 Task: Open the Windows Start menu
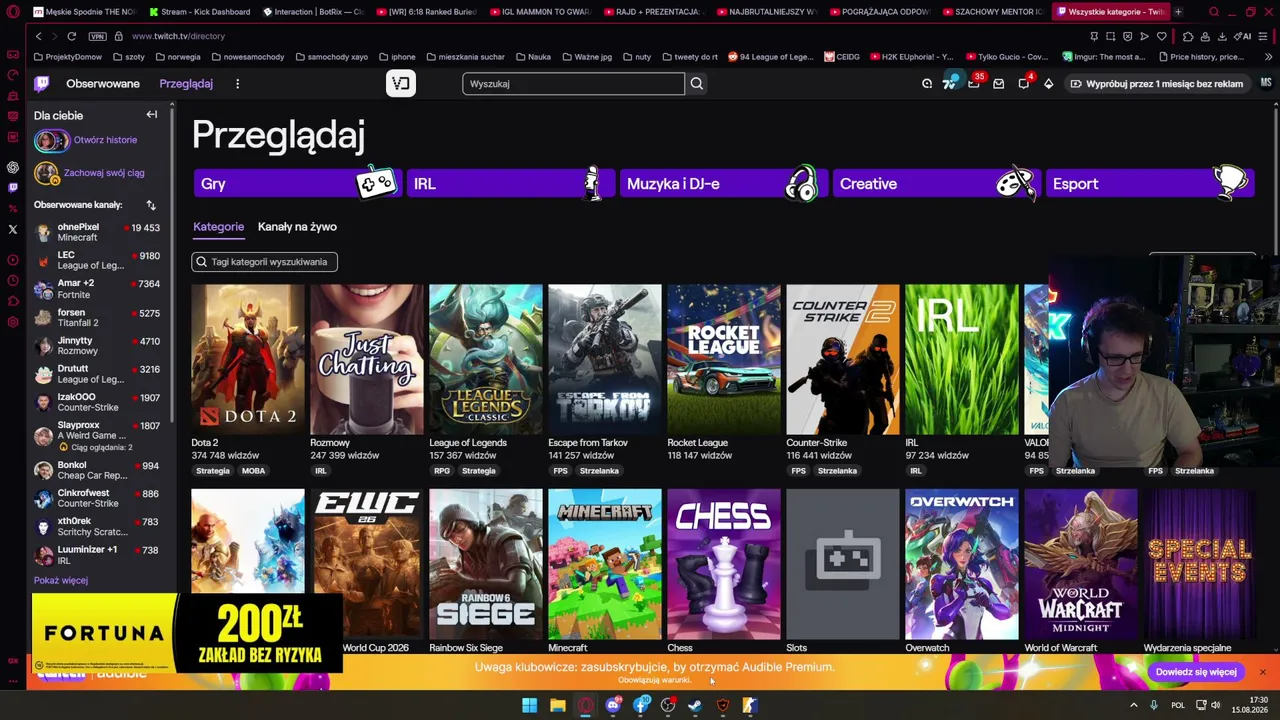coord(529,705)
